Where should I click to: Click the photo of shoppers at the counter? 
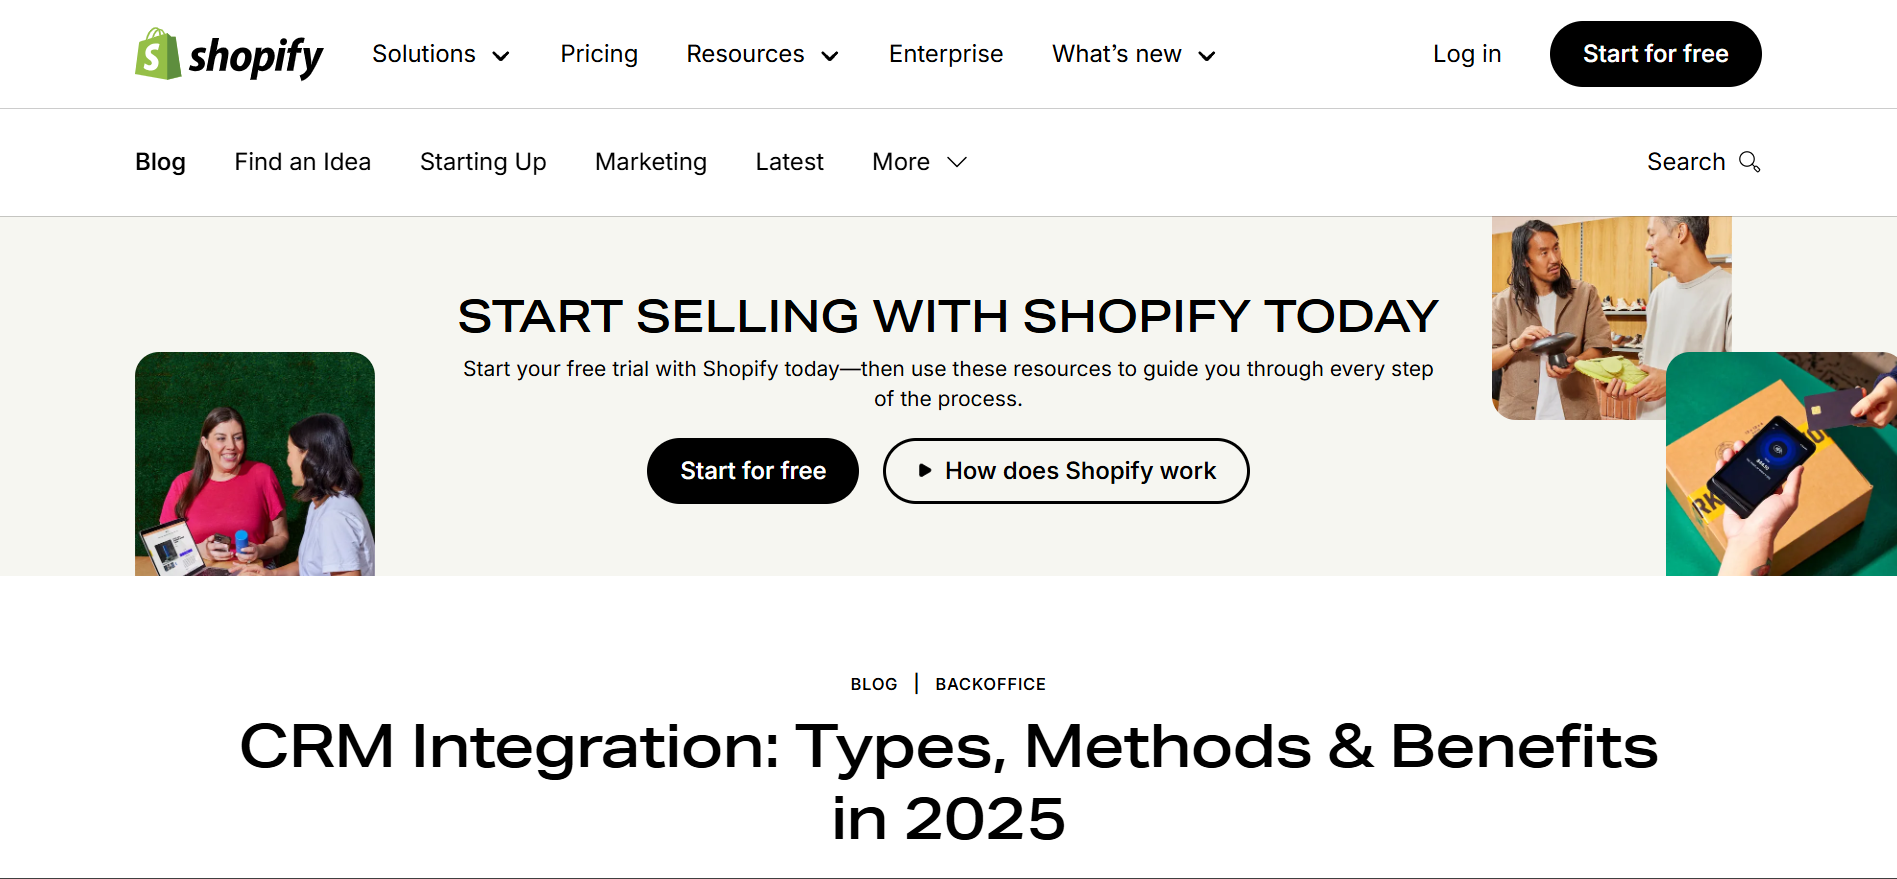click(x=1610, y=315)
